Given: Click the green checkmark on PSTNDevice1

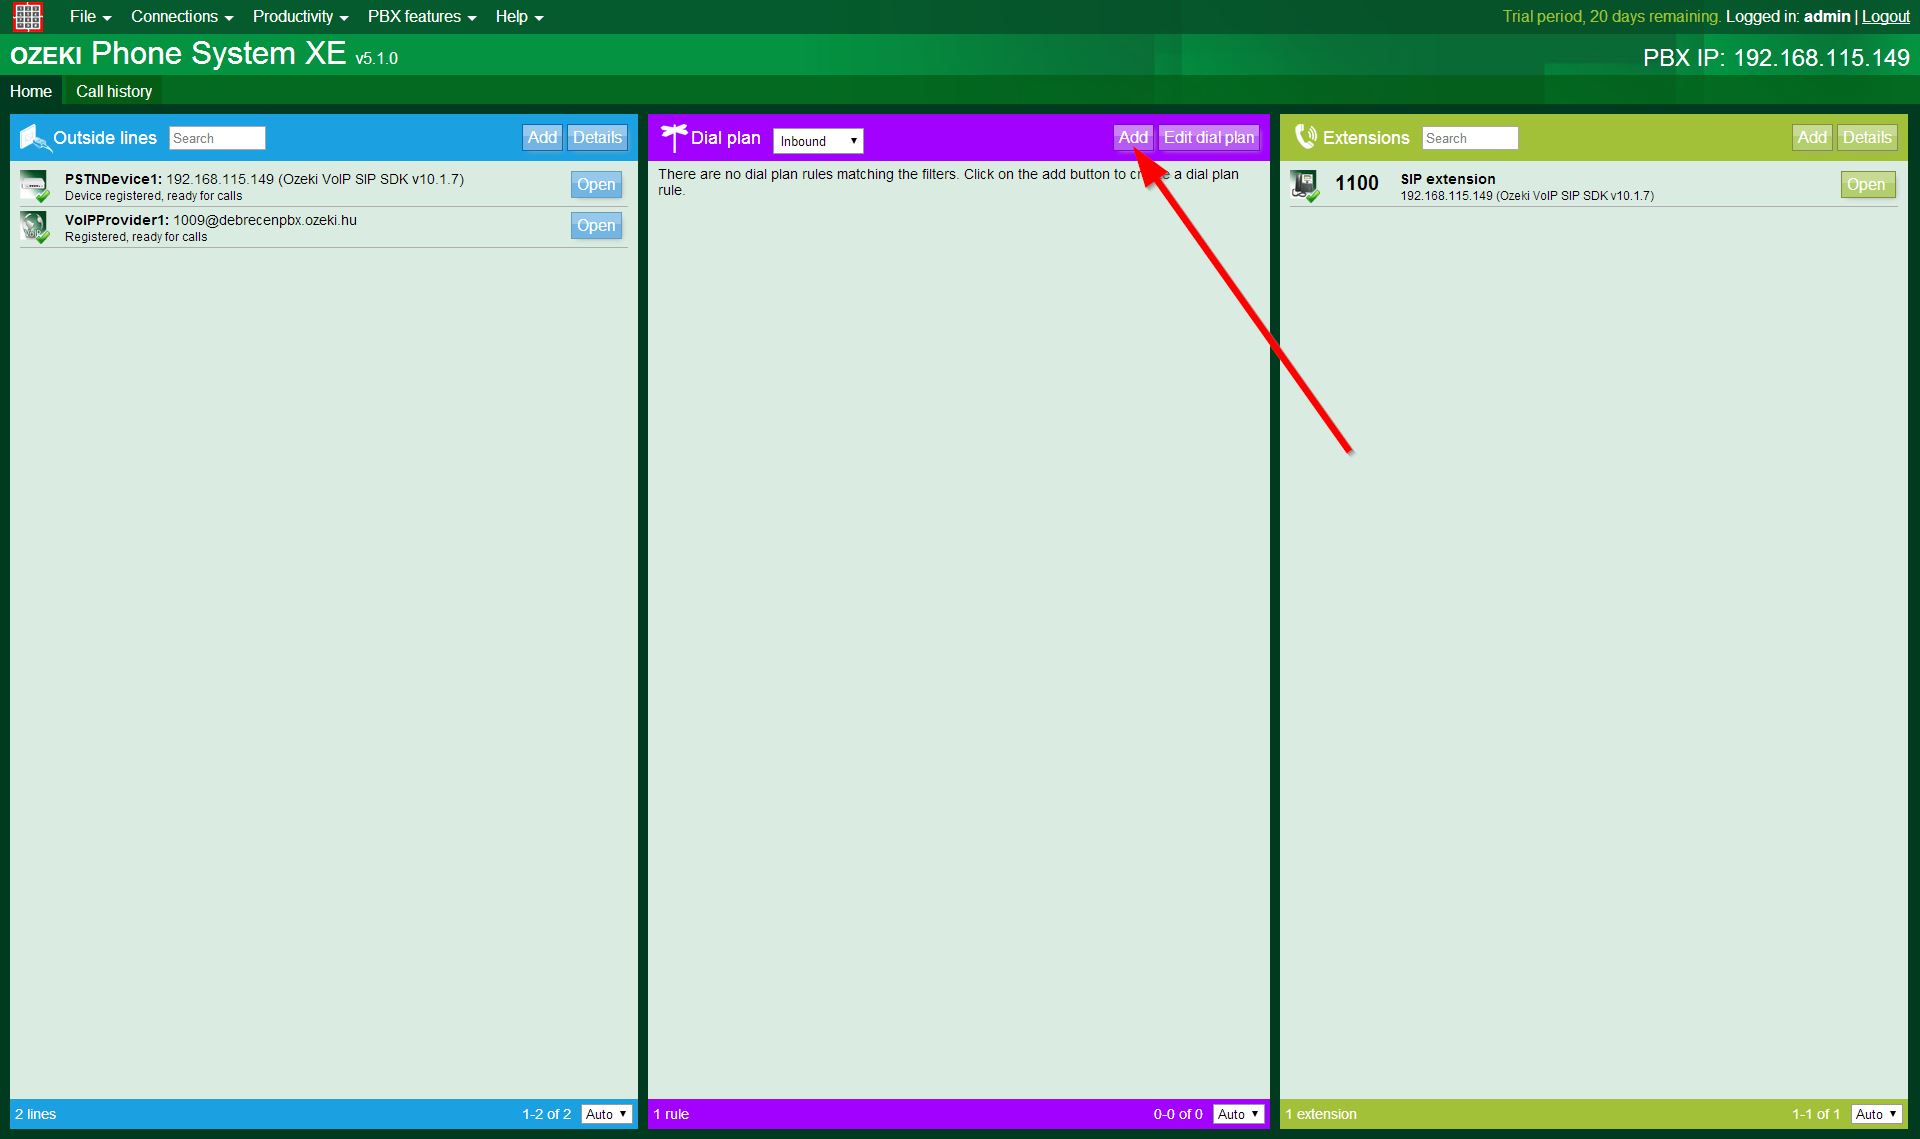Looking at the screenshot, I should (42, 196).
